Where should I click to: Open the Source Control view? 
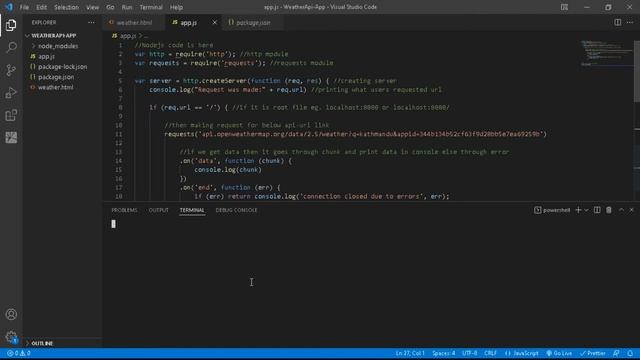pyautogui.click(x=11, y=70)
